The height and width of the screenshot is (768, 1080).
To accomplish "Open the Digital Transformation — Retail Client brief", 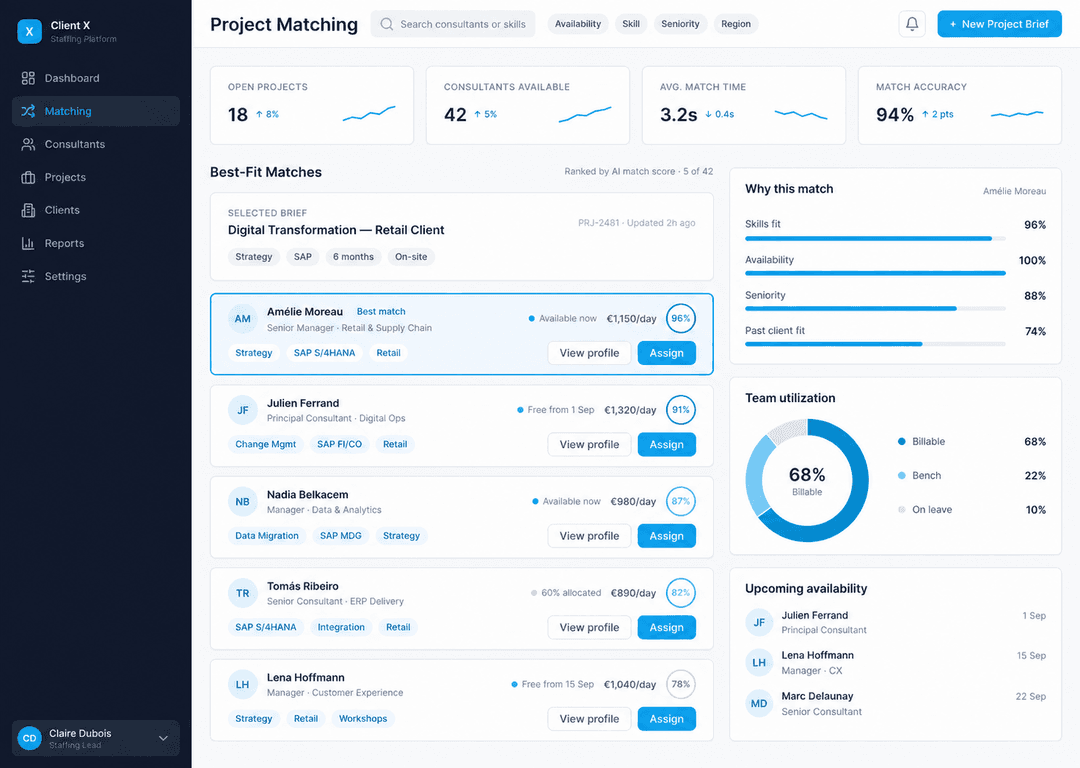I will [x=461, y=236].
